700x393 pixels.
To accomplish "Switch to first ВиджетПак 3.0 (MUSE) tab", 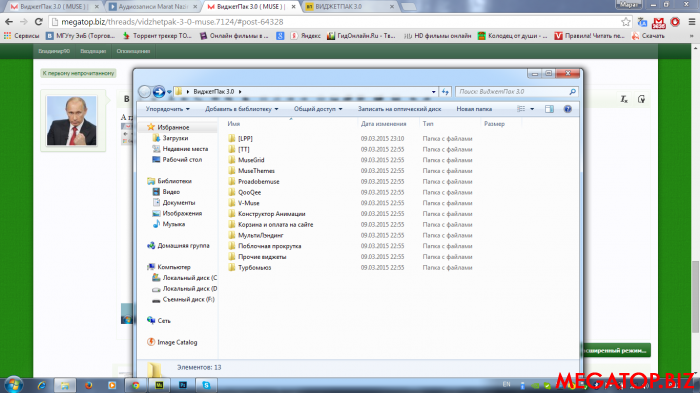I will [54, 7].
